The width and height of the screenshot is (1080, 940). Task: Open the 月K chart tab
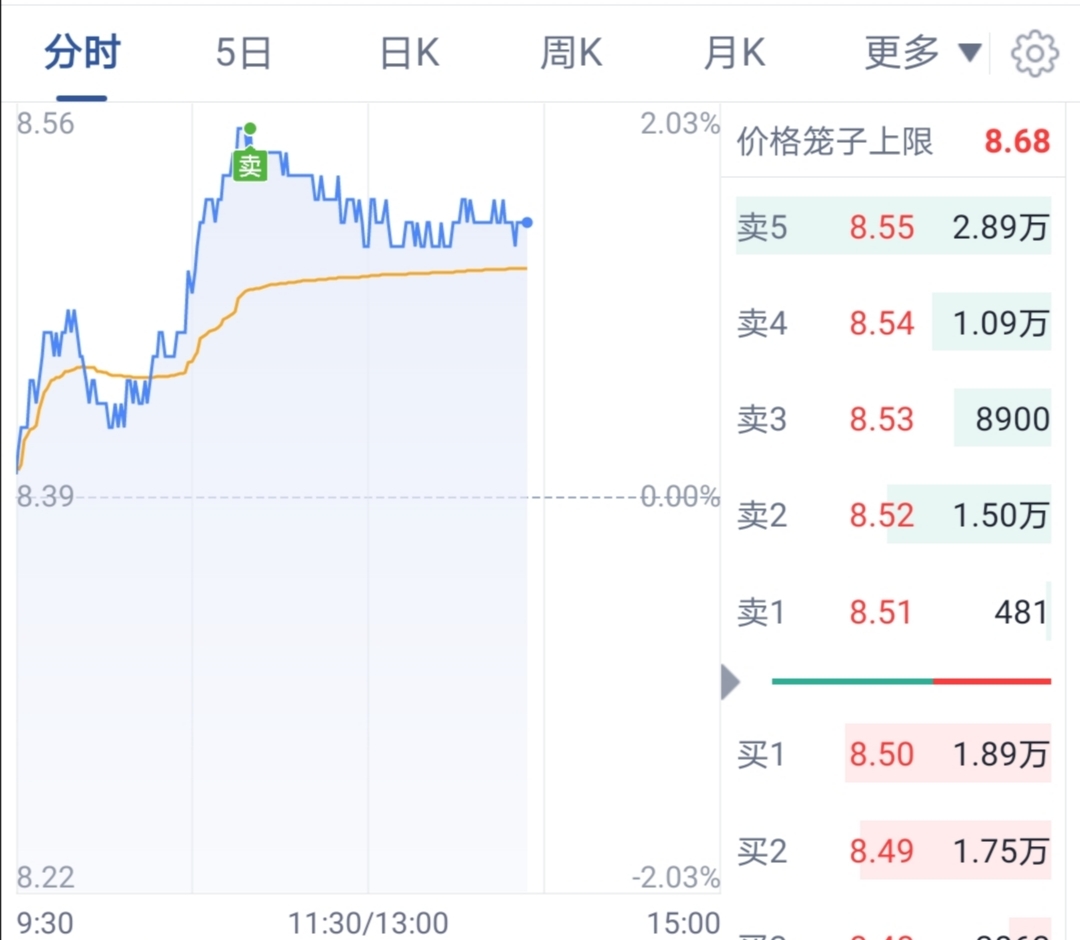pos(734,53)
